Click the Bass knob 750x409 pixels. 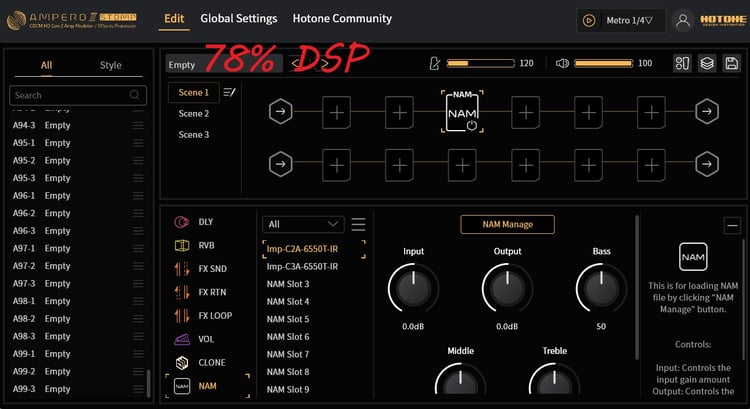coord(601,288)
